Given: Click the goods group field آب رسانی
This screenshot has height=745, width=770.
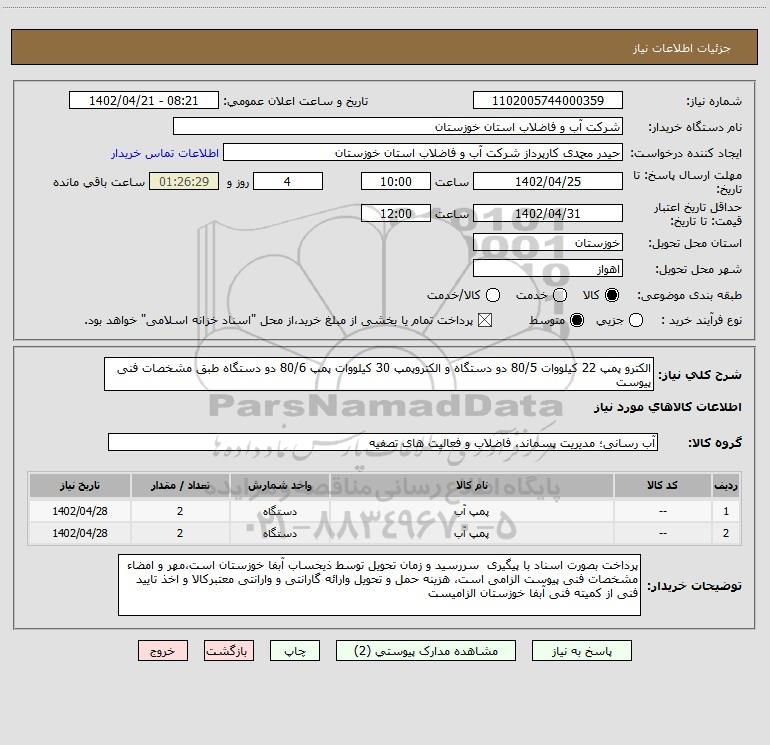Looking at the screenshot, I should click(x=383, y=442).
